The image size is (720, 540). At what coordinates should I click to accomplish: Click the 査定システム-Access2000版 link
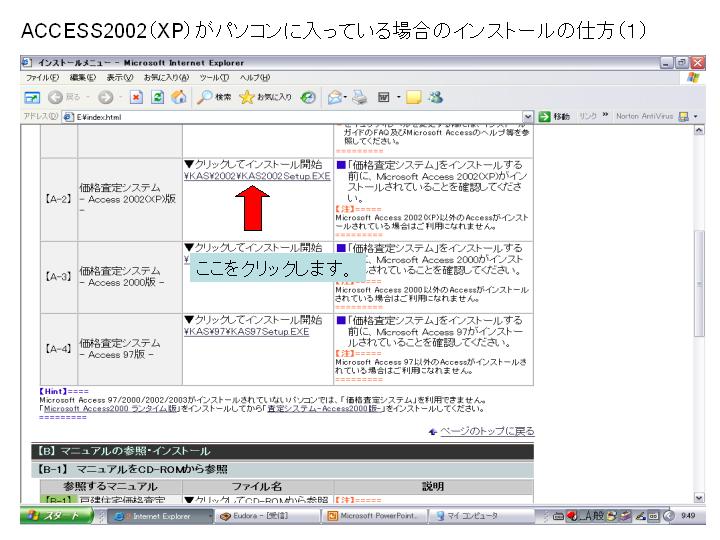325,409
